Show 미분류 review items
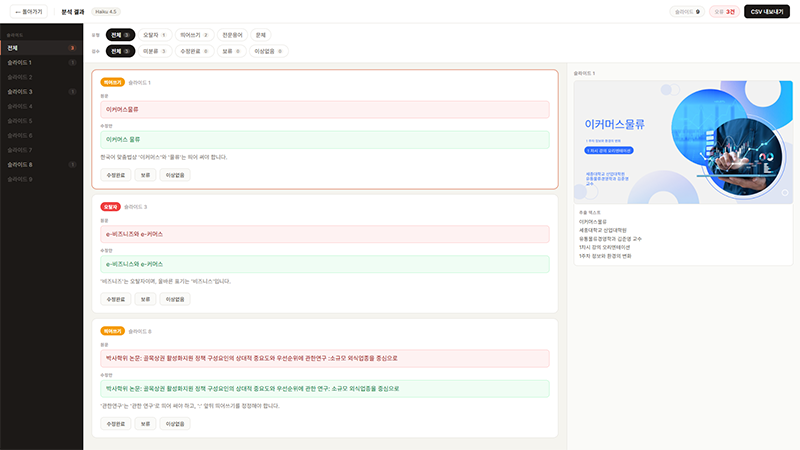Image resolution: width=800 pixels, height=450 pixels. (x=155, y=51)
